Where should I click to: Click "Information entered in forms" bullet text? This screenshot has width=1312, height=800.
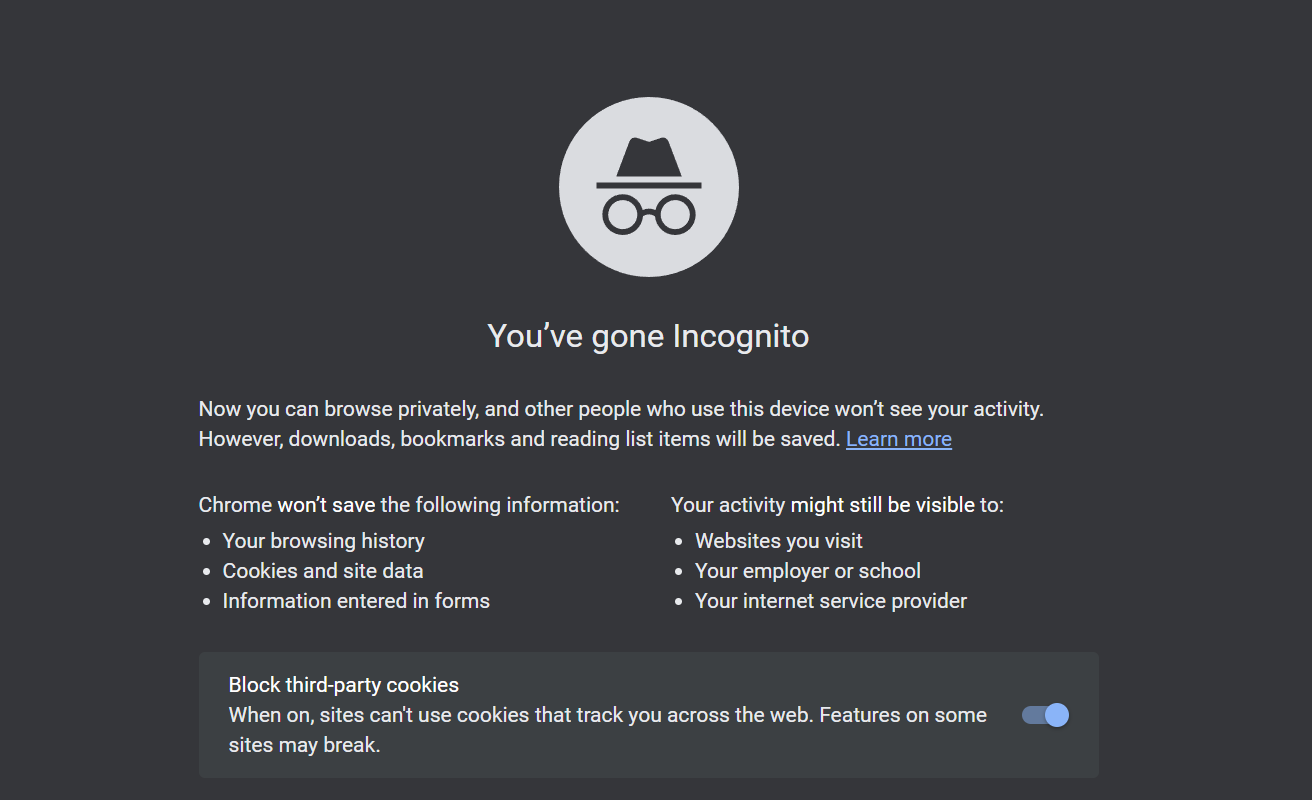356,601
